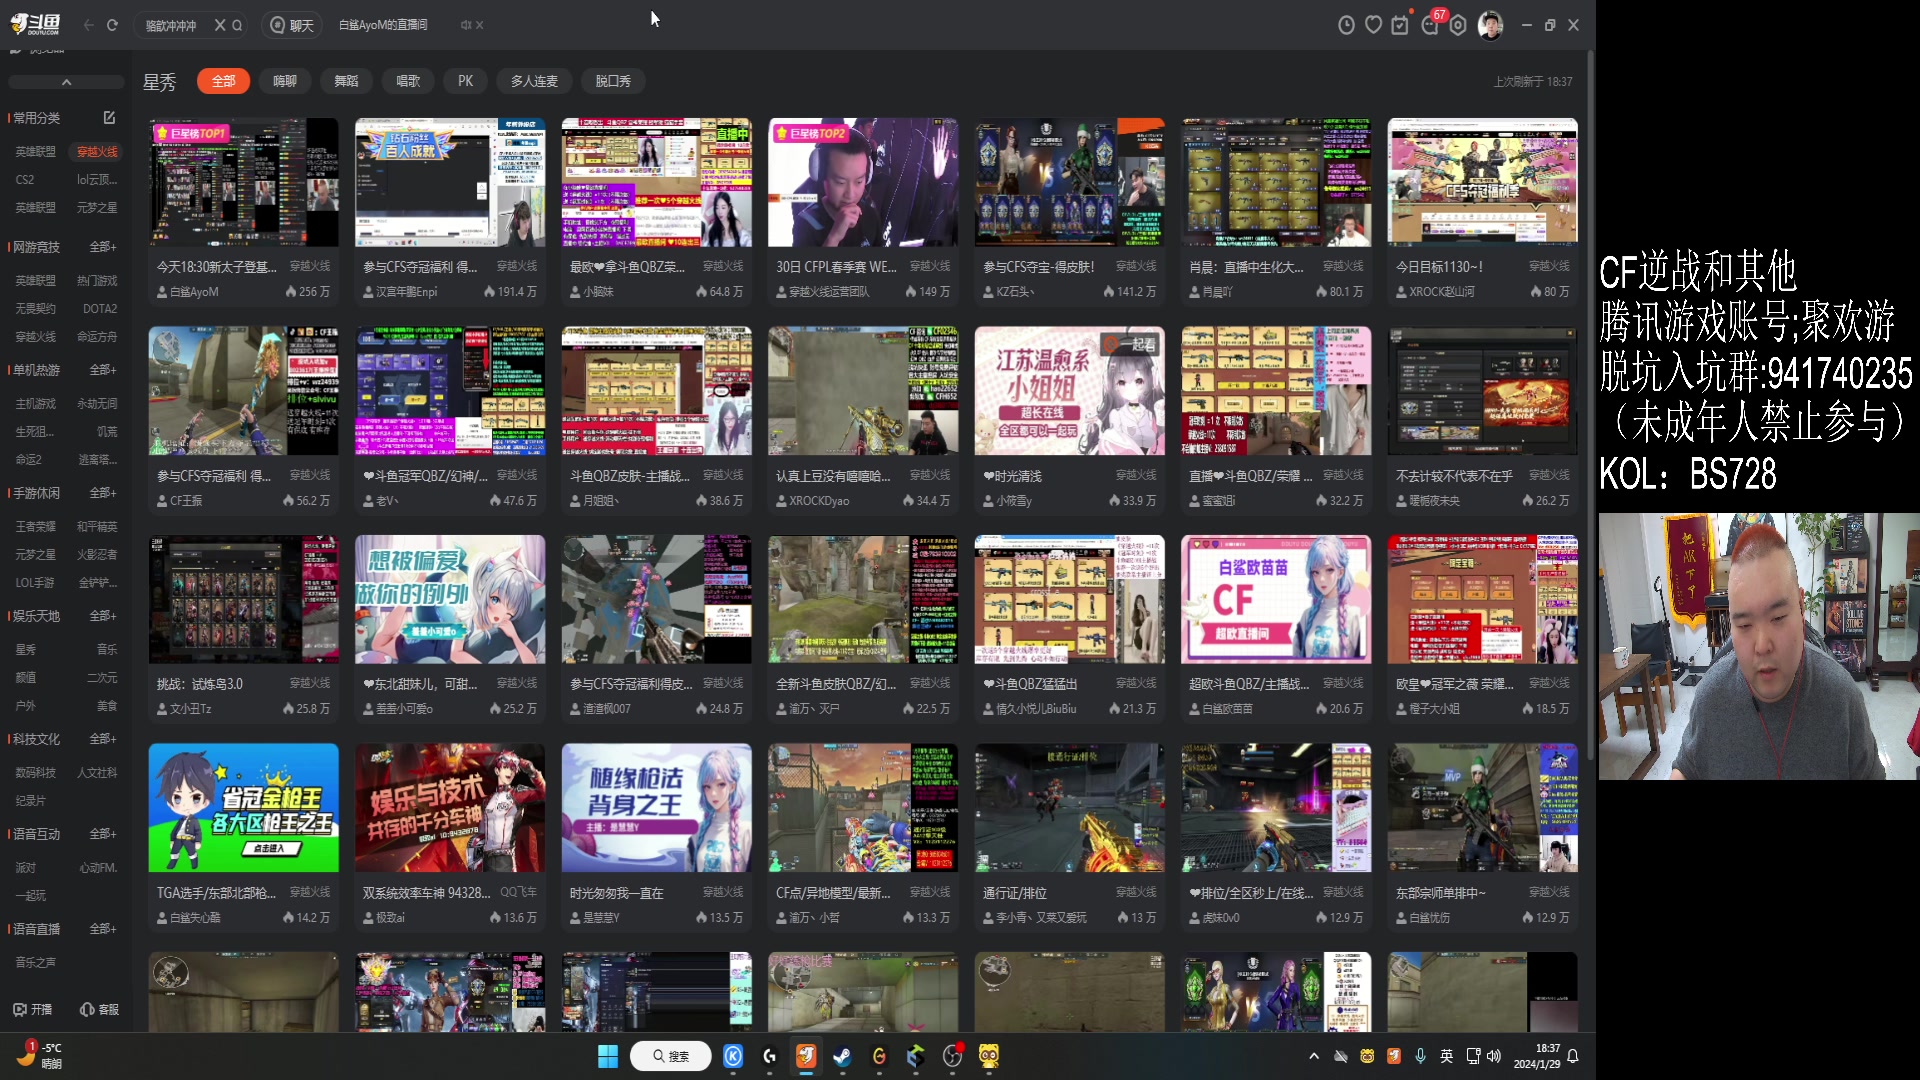Expand 语音直播 with 全部+
This screenshot has width=1920, height=1080.
click(x=103, y=929)
